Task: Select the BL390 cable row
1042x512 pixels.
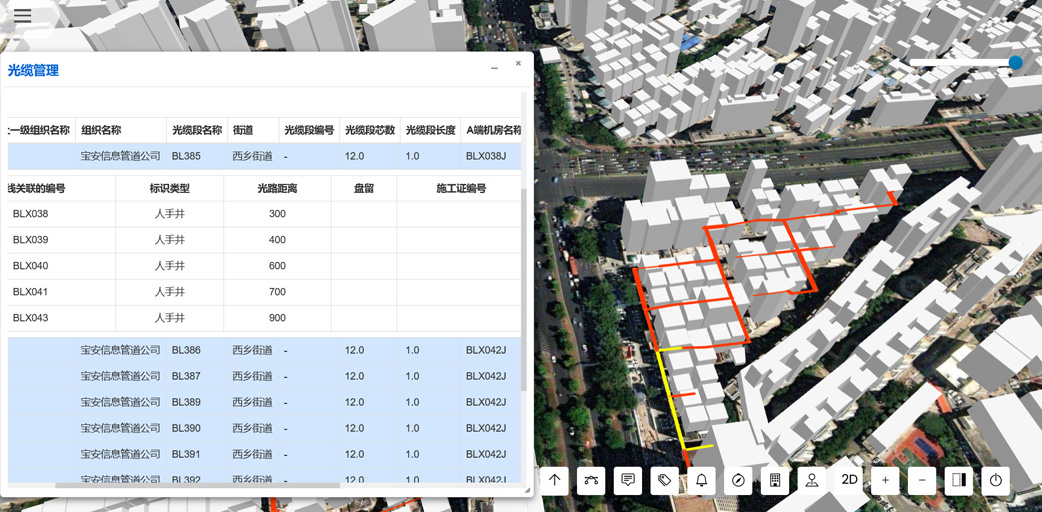Action: pos(264,428)
